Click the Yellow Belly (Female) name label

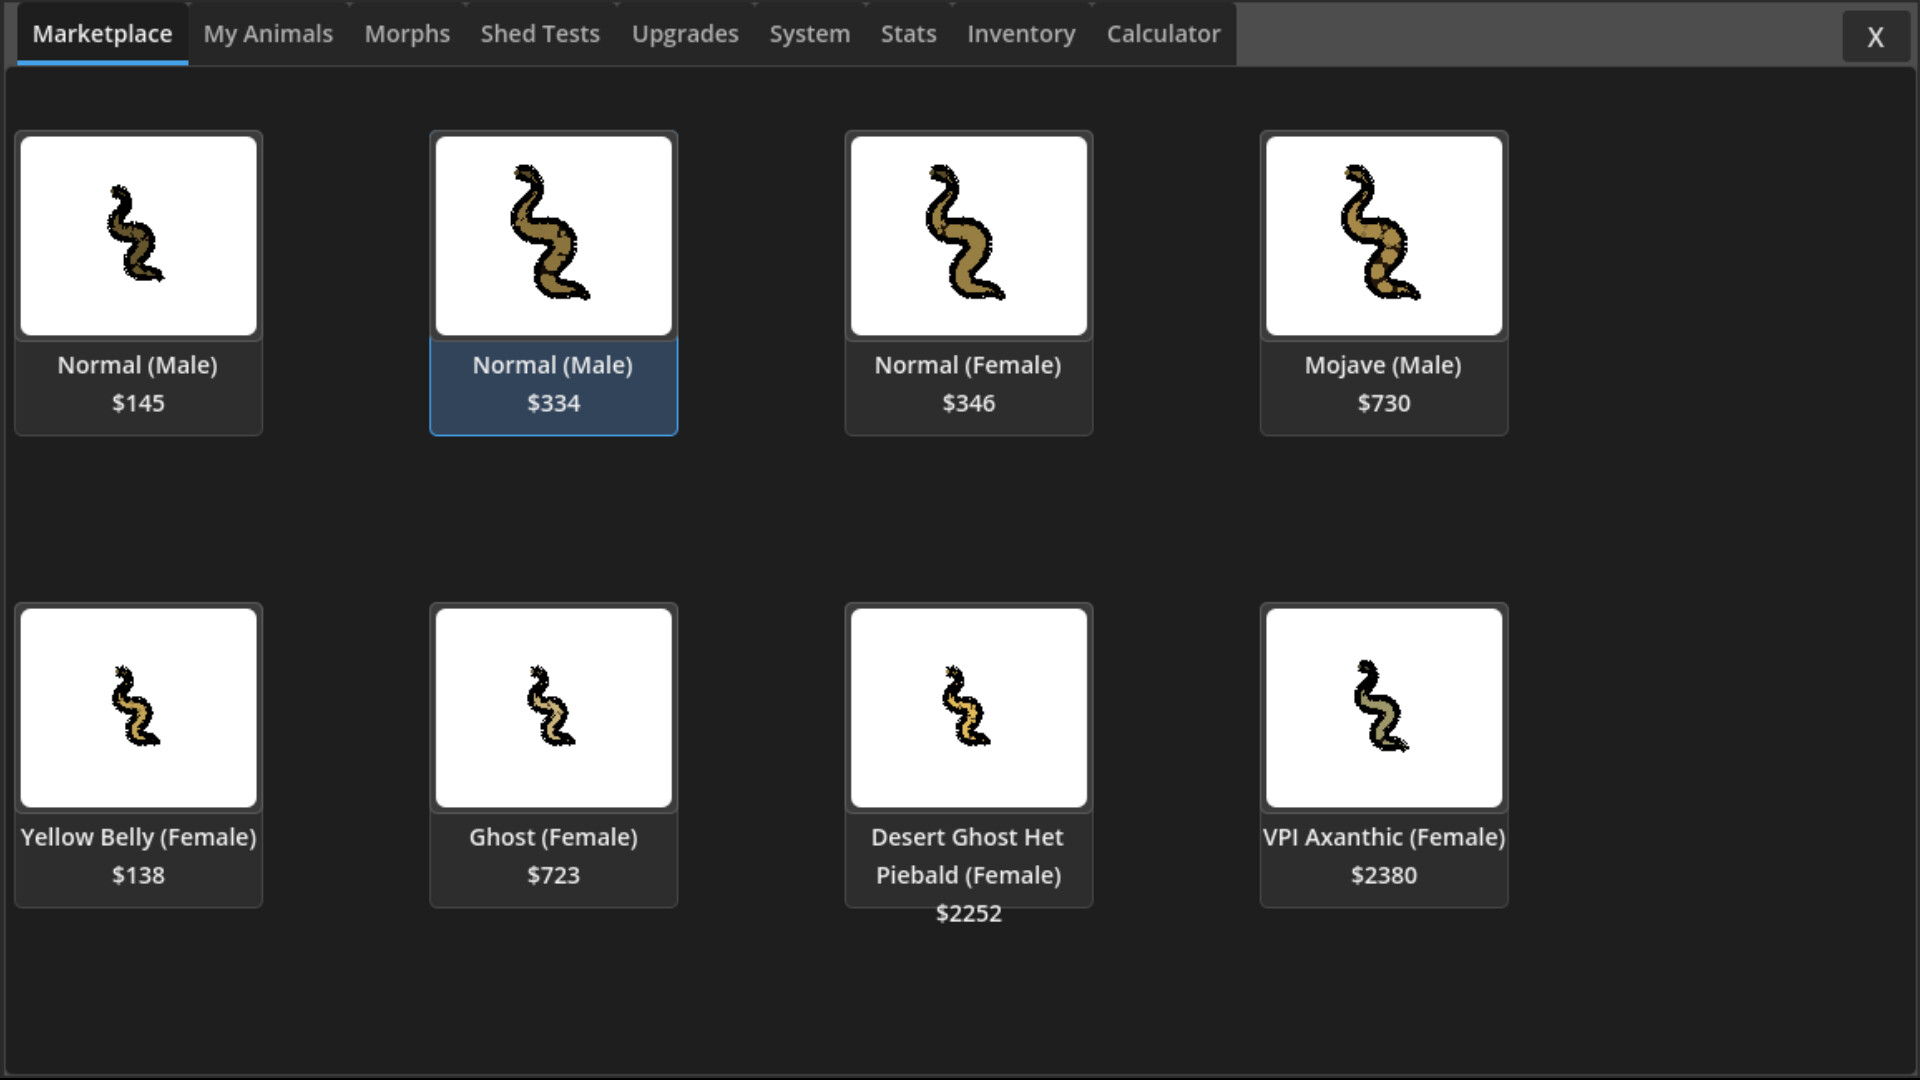click(x=138, y=838)
